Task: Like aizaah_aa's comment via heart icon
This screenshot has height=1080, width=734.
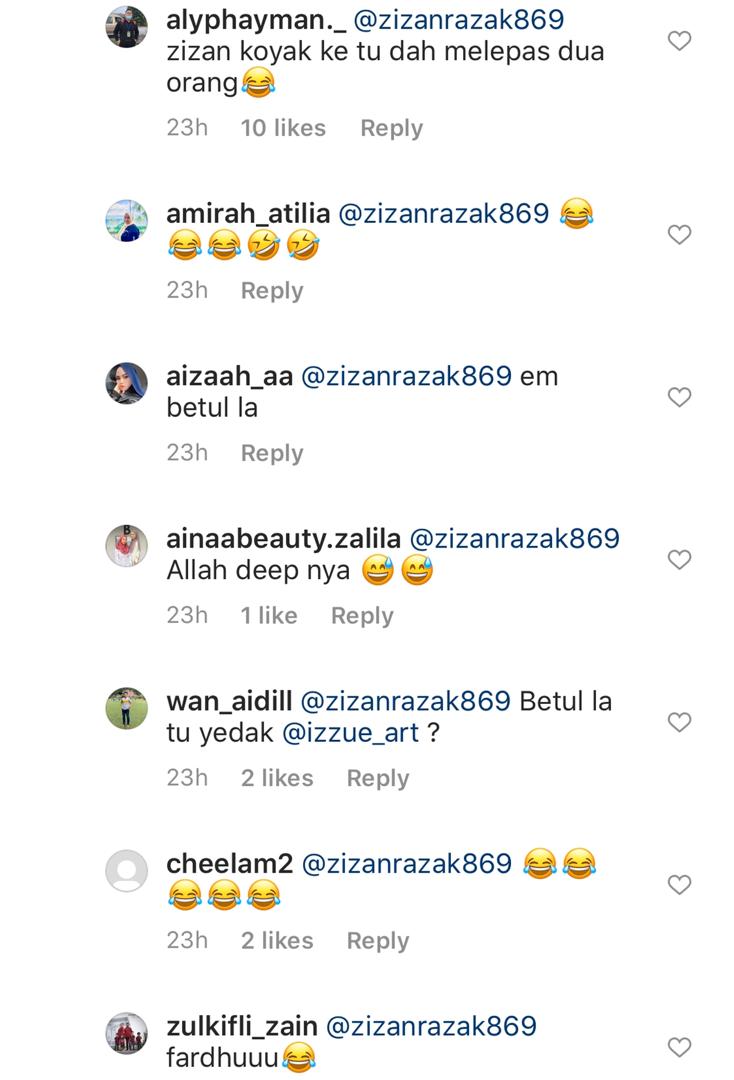Action: pos(679,397)
